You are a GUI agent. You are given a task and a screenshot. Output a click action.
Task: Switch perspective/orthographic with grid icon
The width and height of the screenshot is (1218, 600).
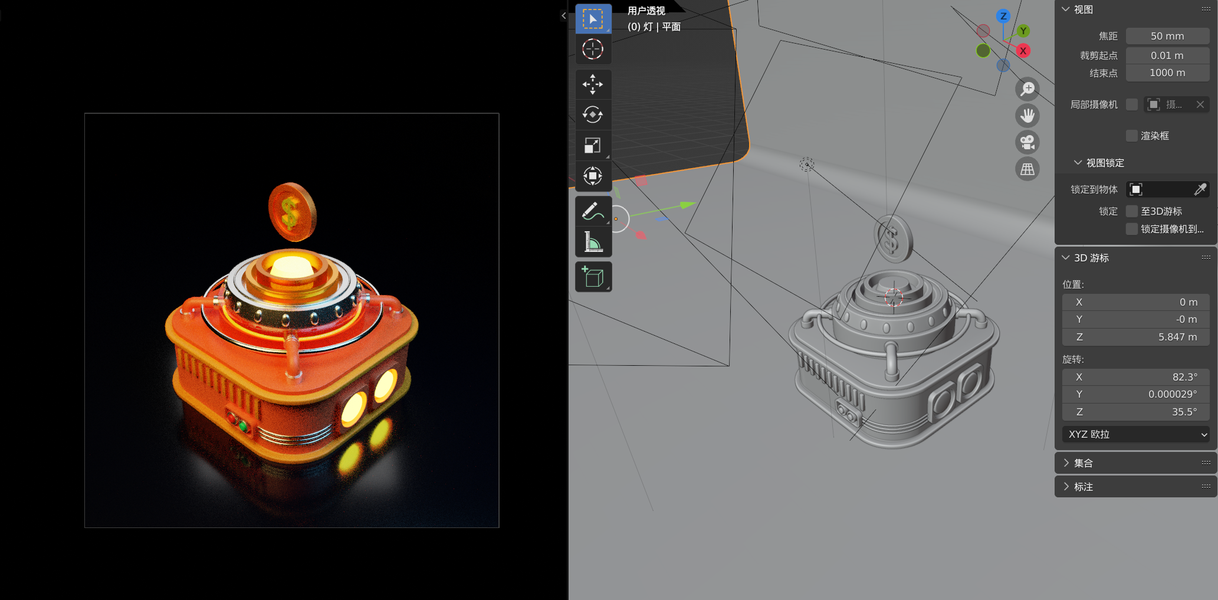click(x=1027, y=168)
